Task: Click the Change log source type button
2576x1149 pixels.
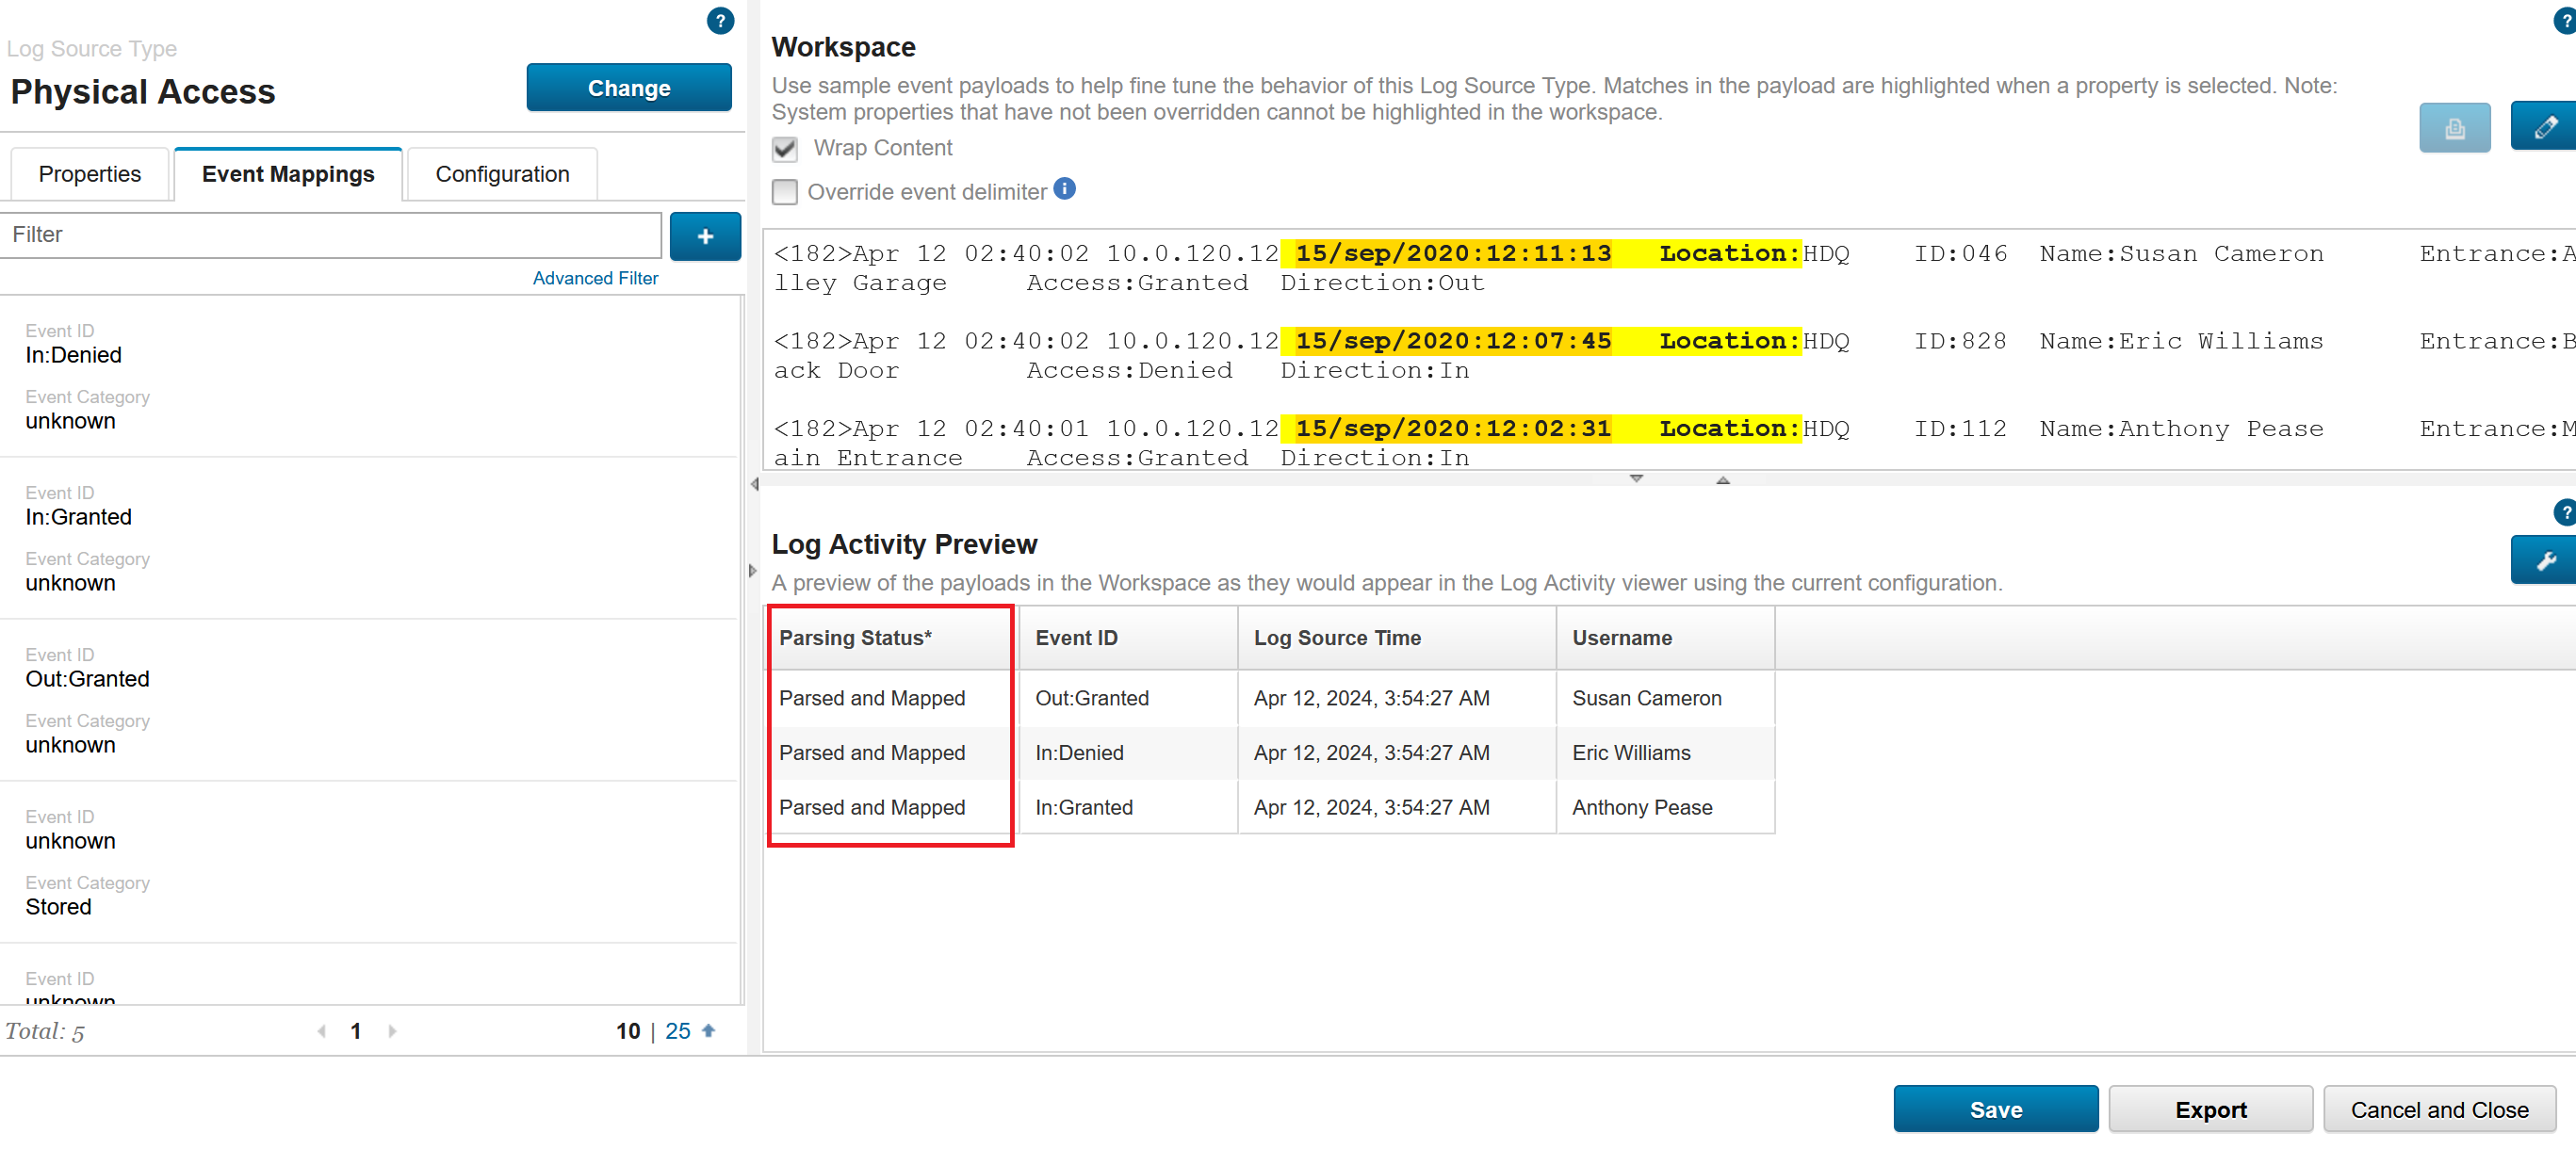Action: click(628, 88)
